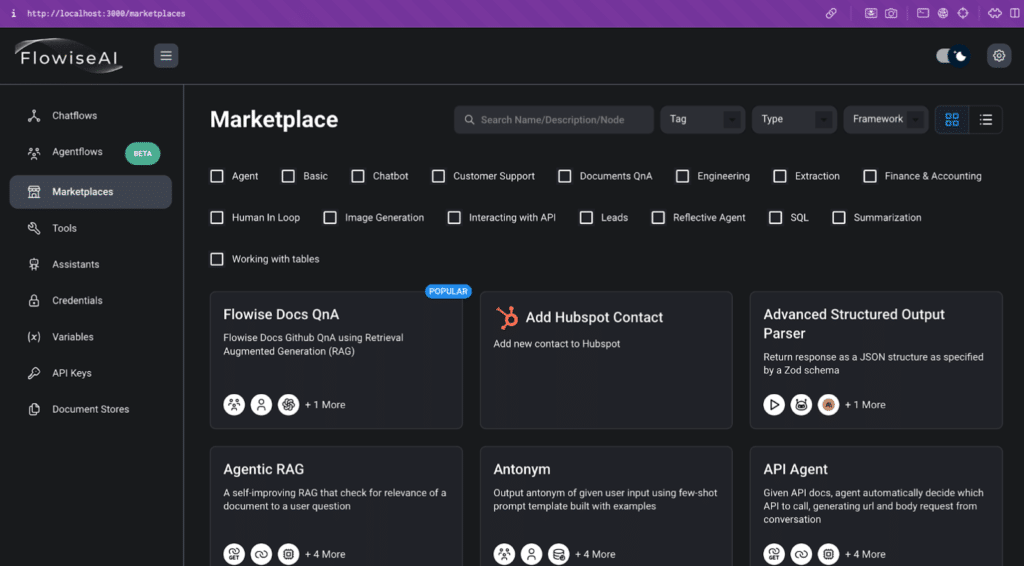This screenshot has width=1024, height=566.
Task: Click the puzzle-piece icon in the top bar
Action: (995, 13)
